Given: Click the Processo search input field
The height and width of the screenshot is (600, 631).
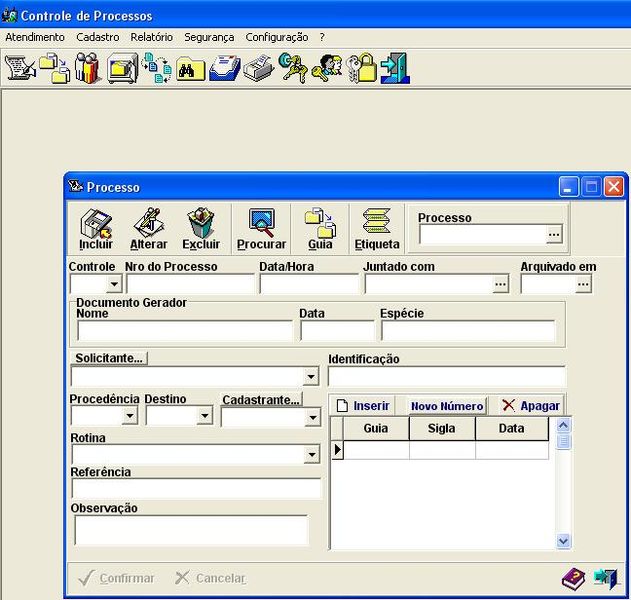Looking at the screenshot, I should [483, 235].
